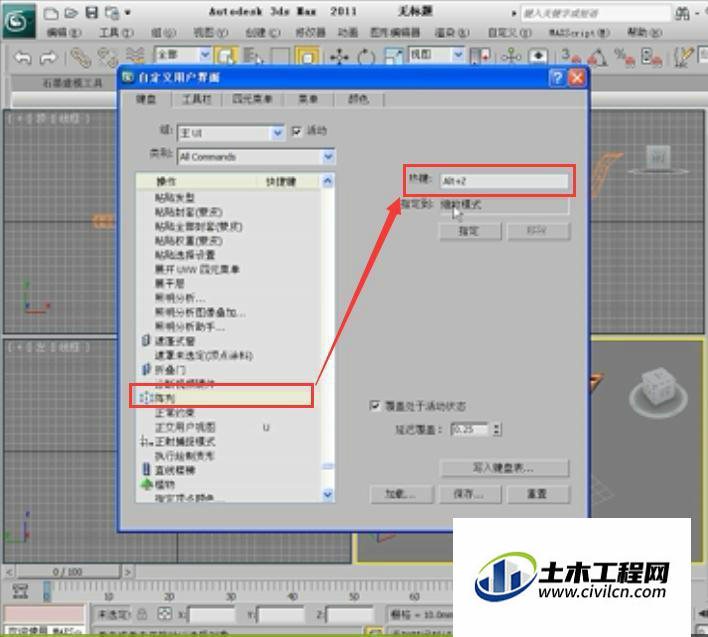Click the New Scene icon in title bar

click(51, 13)
